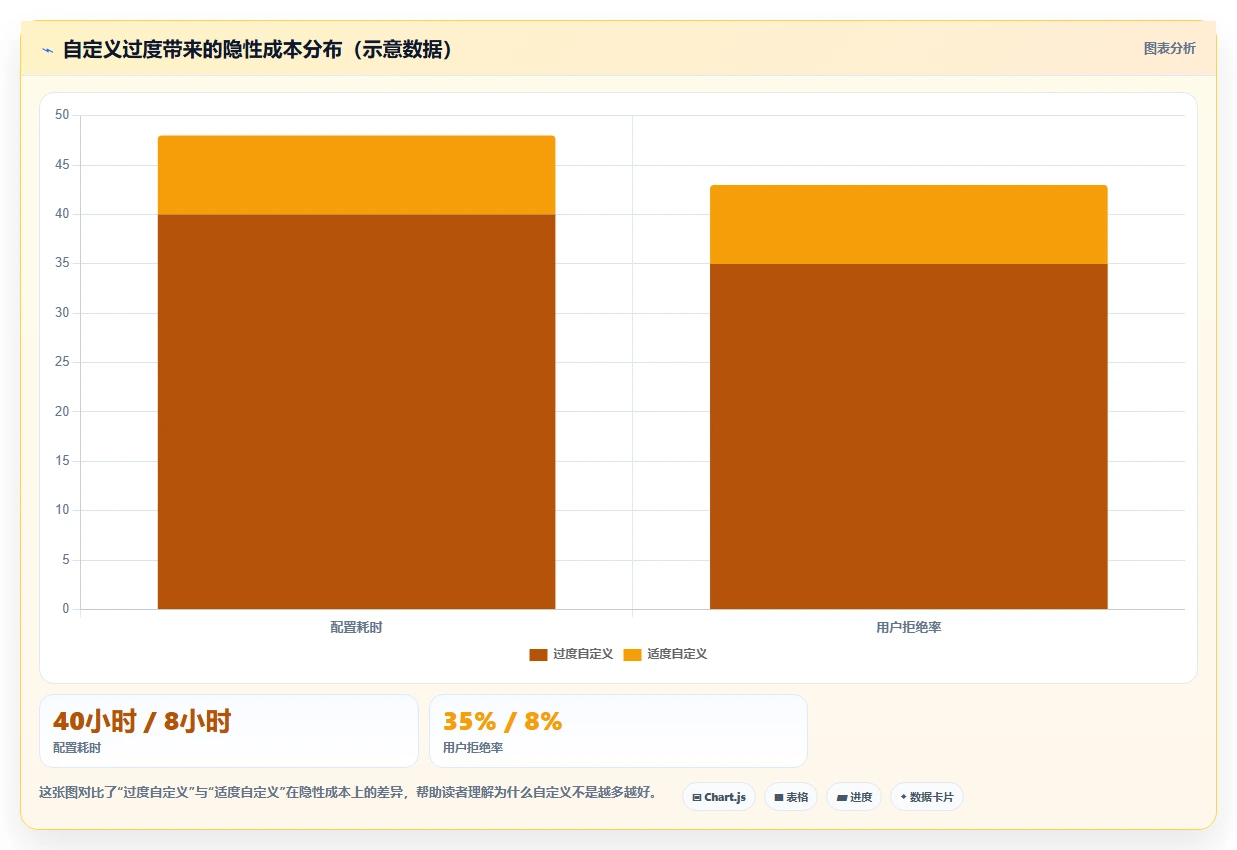Click the y-axis value 0
Image resolution: width=1237 pixels, height=850 pixels.
[x=66, y=609]
